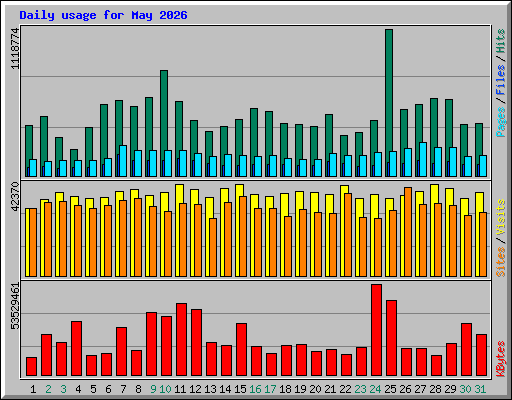512x400 pixels.
Task: Click day 26 on the x-axis
Action: click(x=405, y=389)
